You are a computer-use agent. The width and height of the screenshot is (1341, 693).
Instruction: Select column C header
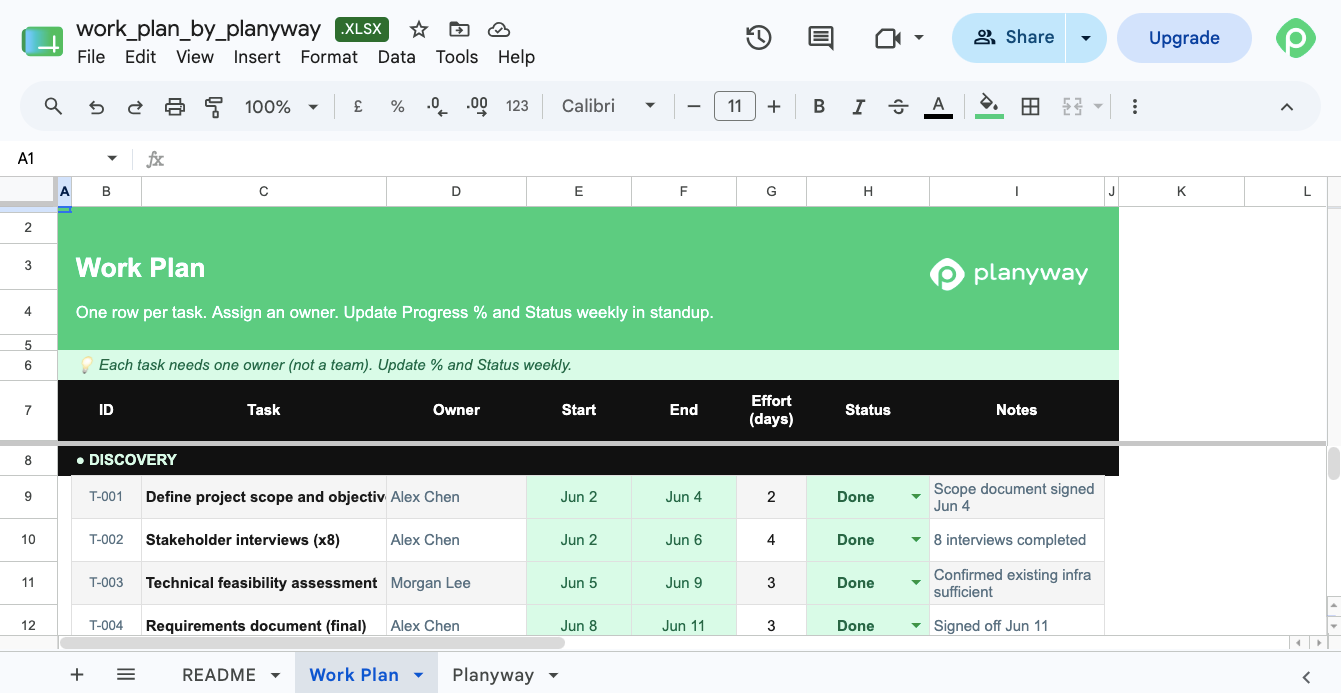264,191
